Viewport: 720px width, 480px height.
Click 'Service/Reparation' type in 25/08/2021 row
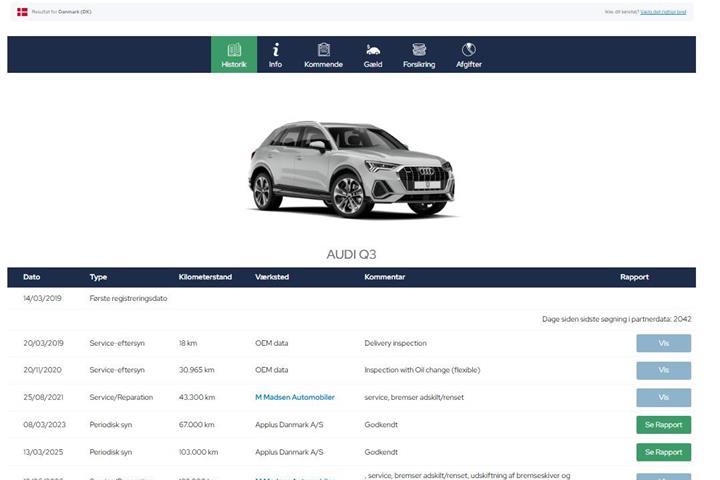[121, 397]
